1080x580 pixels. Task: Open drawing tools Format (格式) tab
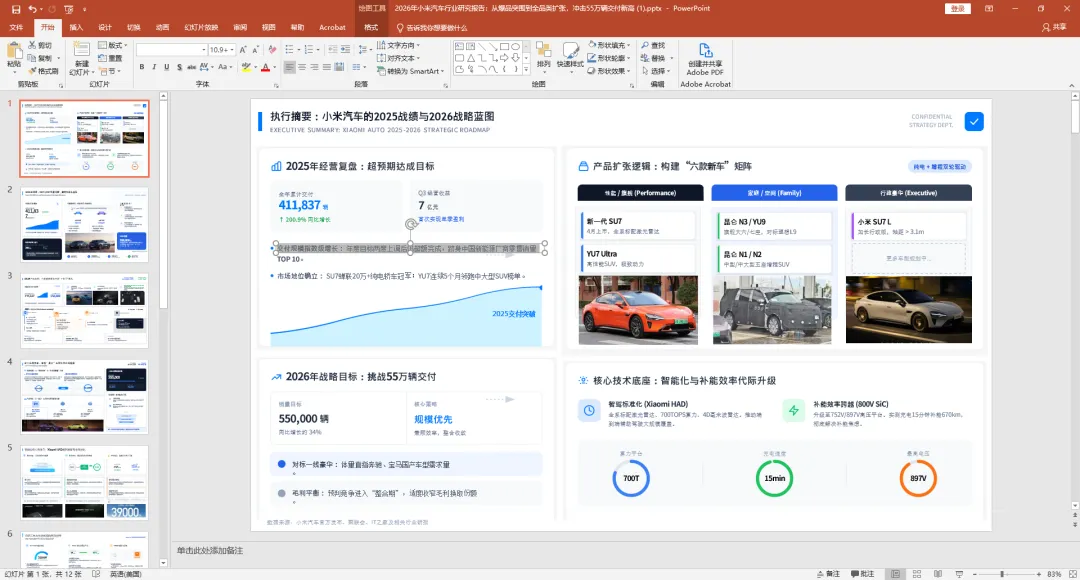371,28
